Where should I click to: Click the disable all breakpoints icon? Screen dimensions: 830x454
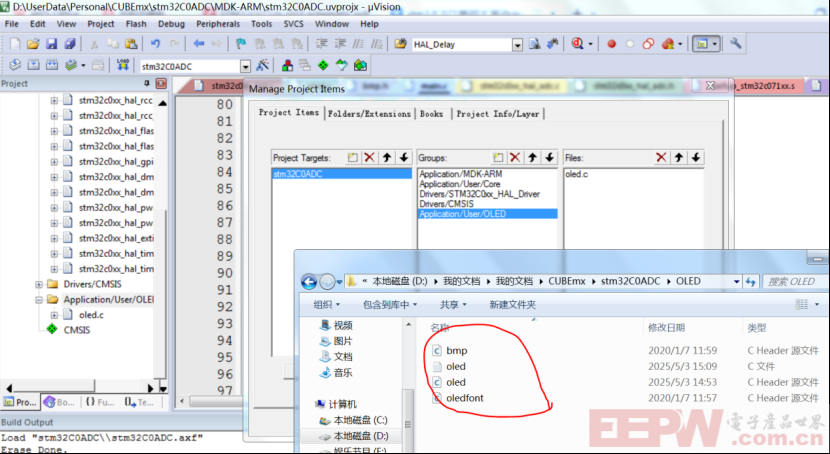tap(648, 44)
